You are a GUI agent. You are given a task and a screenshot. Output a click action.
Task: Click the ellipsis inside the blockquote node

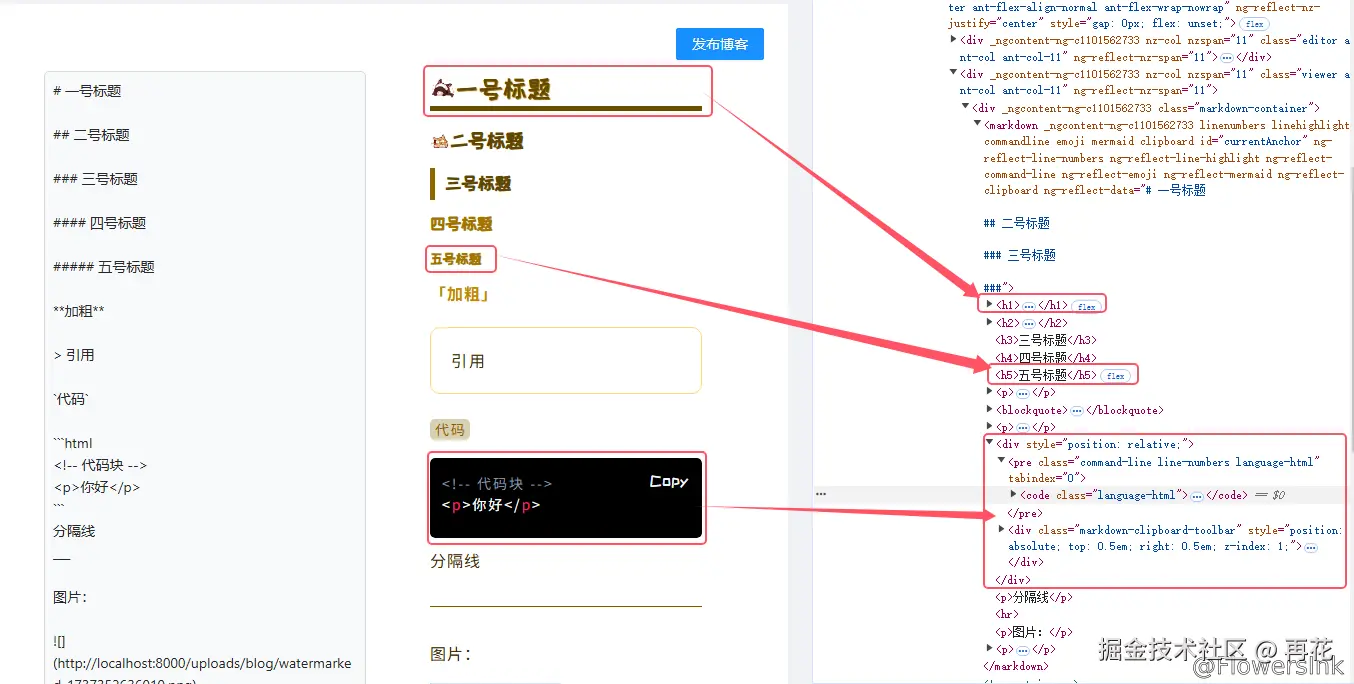pyautogui.click(x=1076, y=410)
